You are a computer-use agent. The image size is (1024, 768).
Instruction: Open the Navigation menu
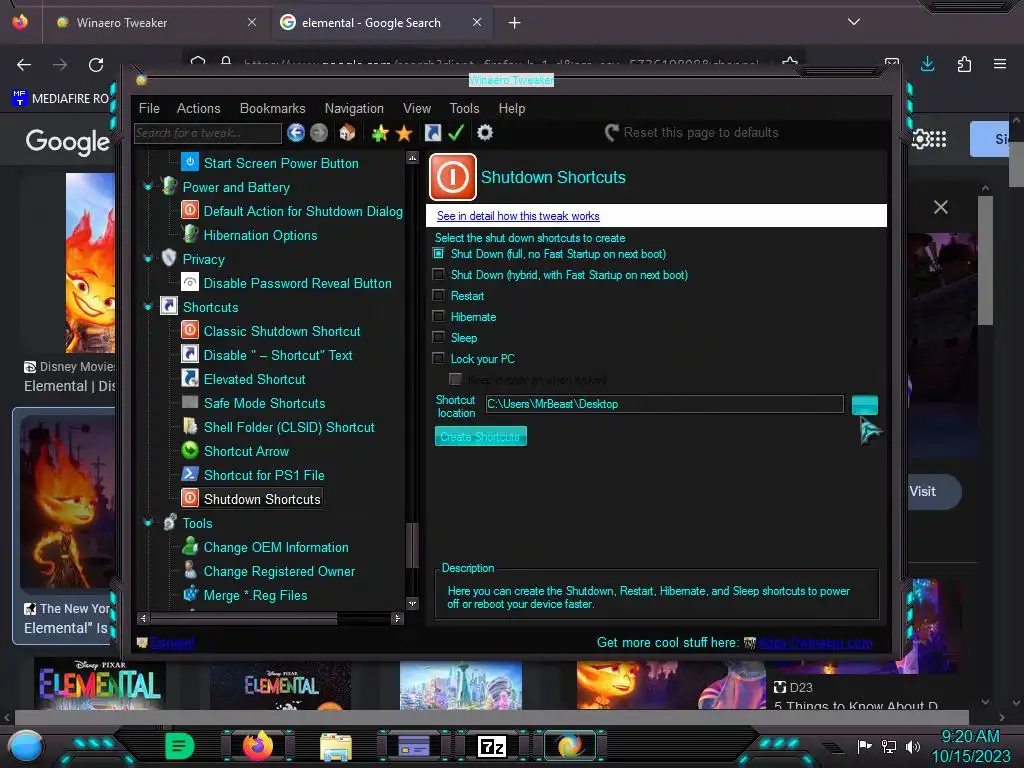[x=354, y=108]
